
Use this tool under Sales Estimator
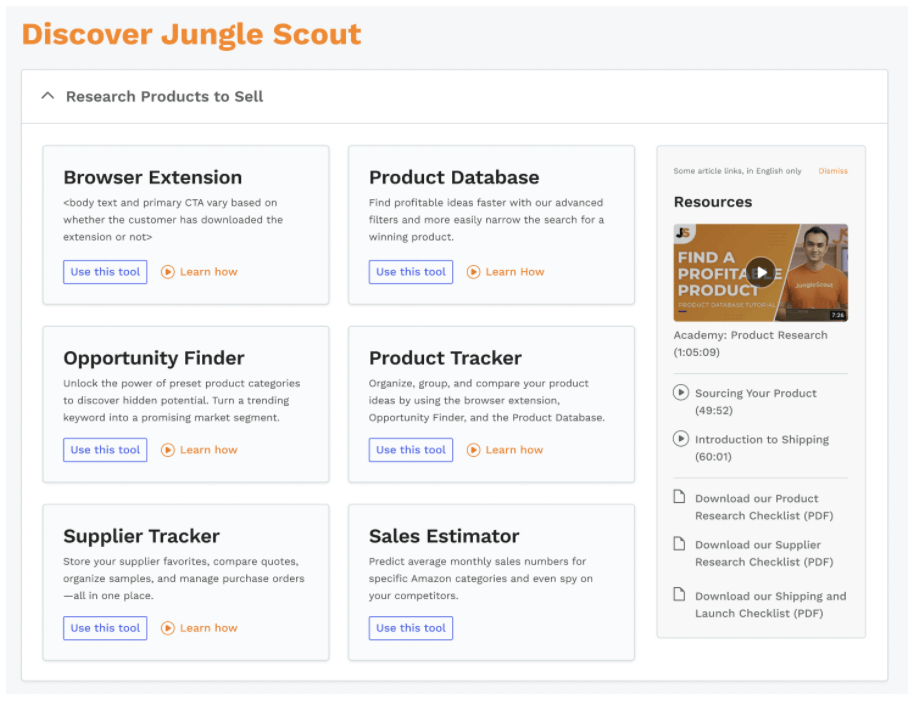[x=411, y=628]
